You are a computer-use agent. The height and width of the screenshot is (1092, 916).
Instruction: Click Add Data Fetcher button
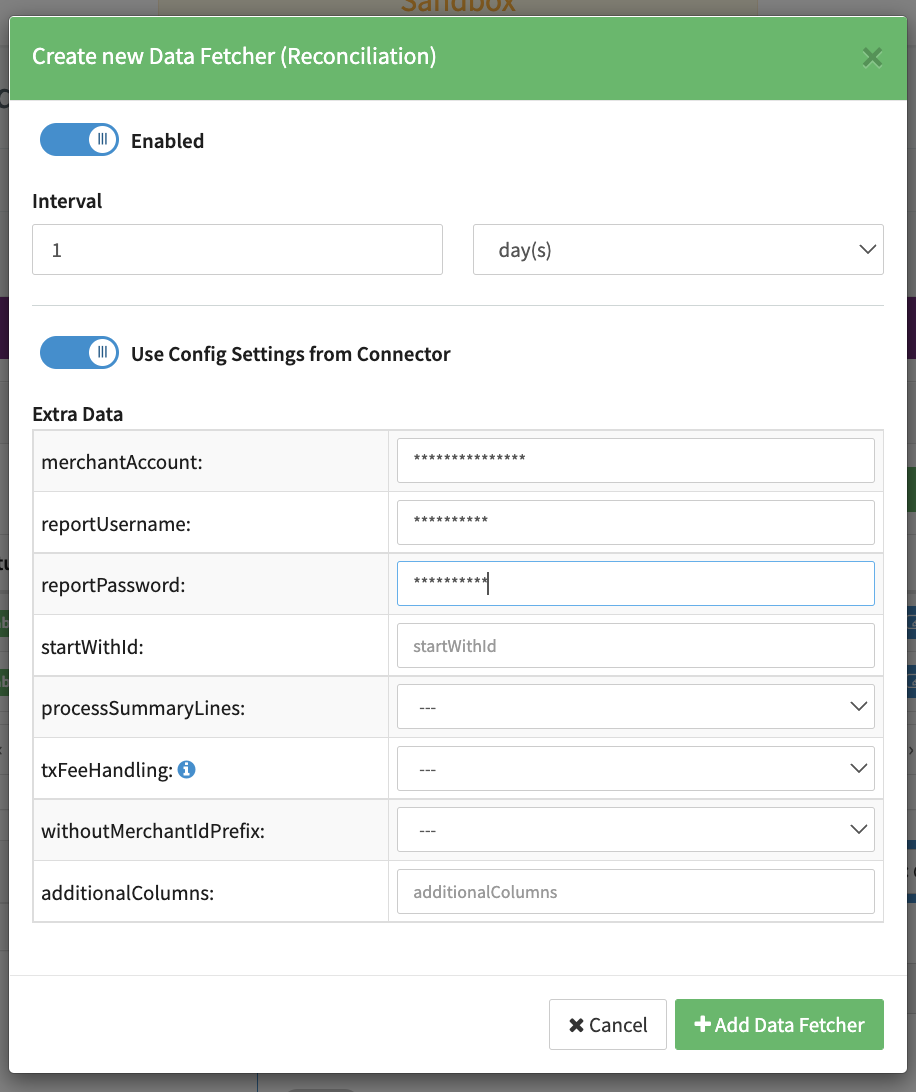click(x=779, y=1025)
